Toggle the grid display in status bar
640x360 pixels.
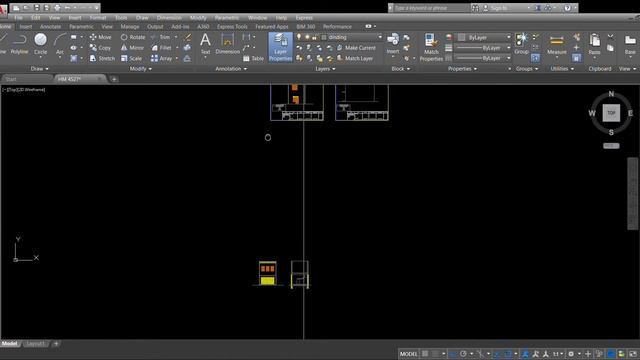[x=425, y=353]
